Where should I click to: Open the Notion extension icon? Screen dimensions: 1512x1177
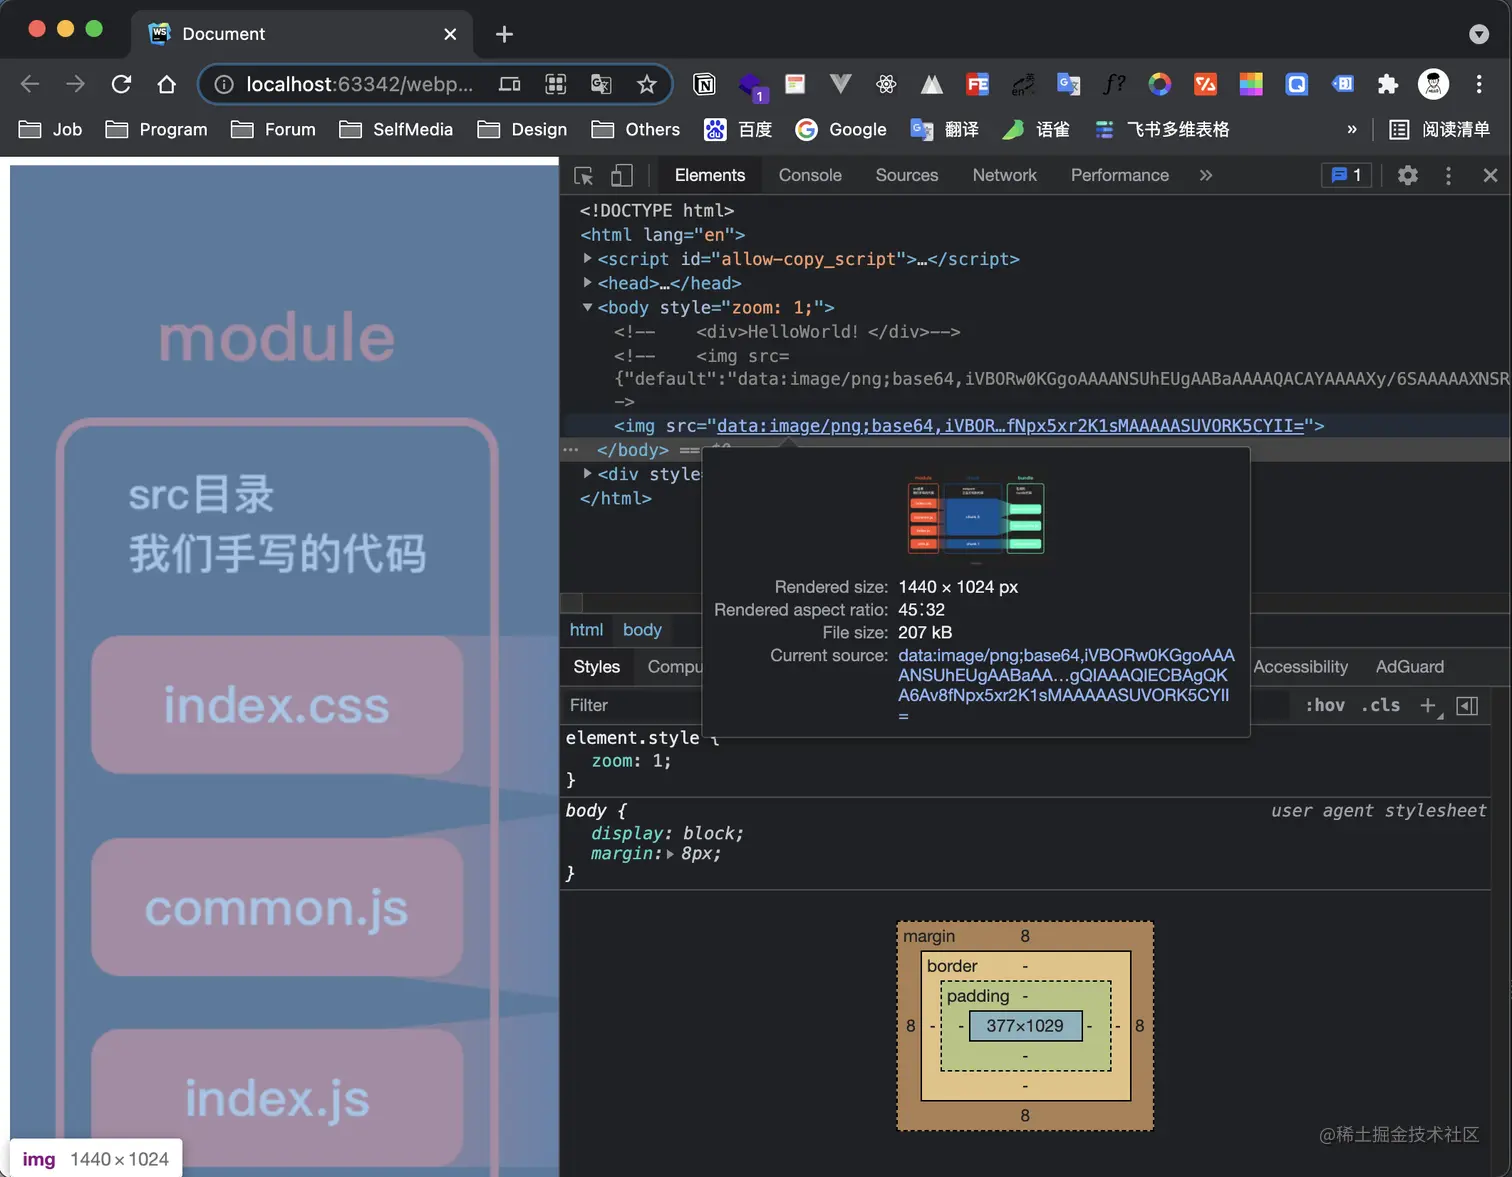click(705, 84)
